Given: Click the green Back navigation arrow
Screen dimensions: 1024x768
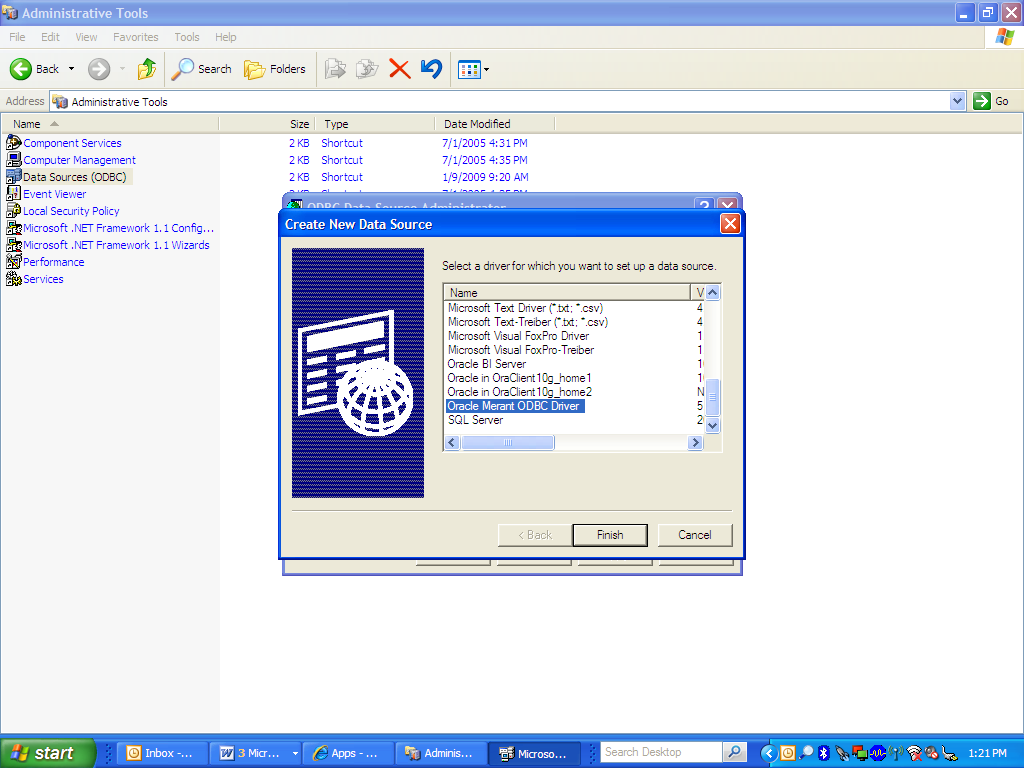Looking at the screenshot, I should coord(22,69).
